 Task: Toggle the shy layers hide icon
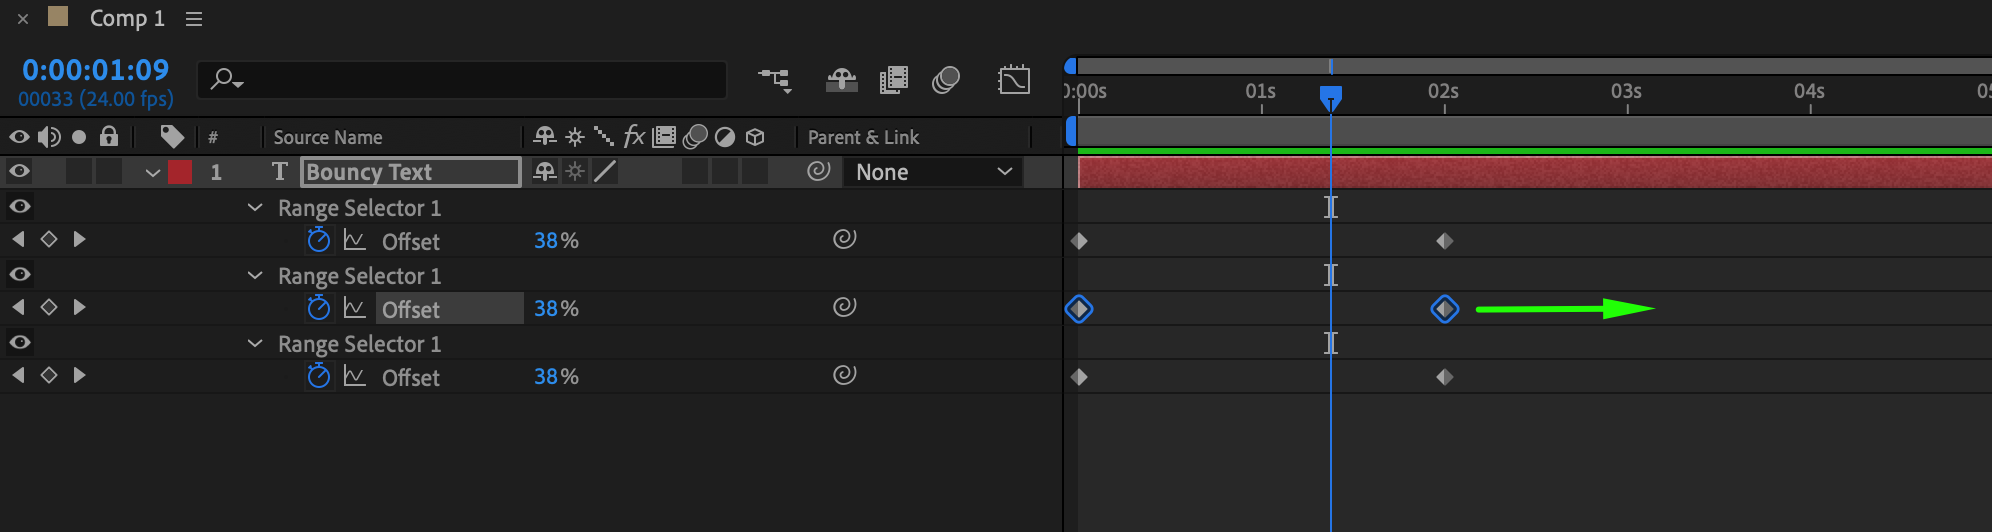tap(841, 80)
